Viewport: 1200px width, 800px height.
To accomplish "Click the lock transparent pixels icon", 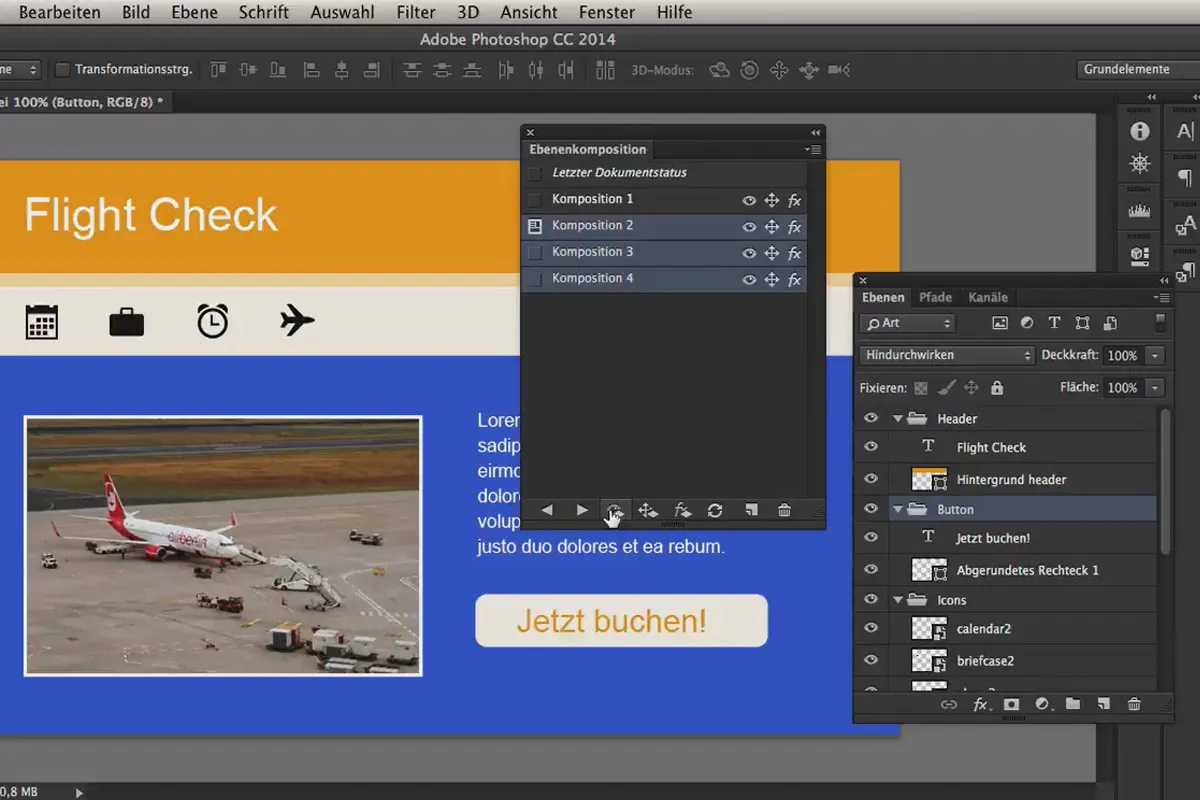I will [921, 387].
